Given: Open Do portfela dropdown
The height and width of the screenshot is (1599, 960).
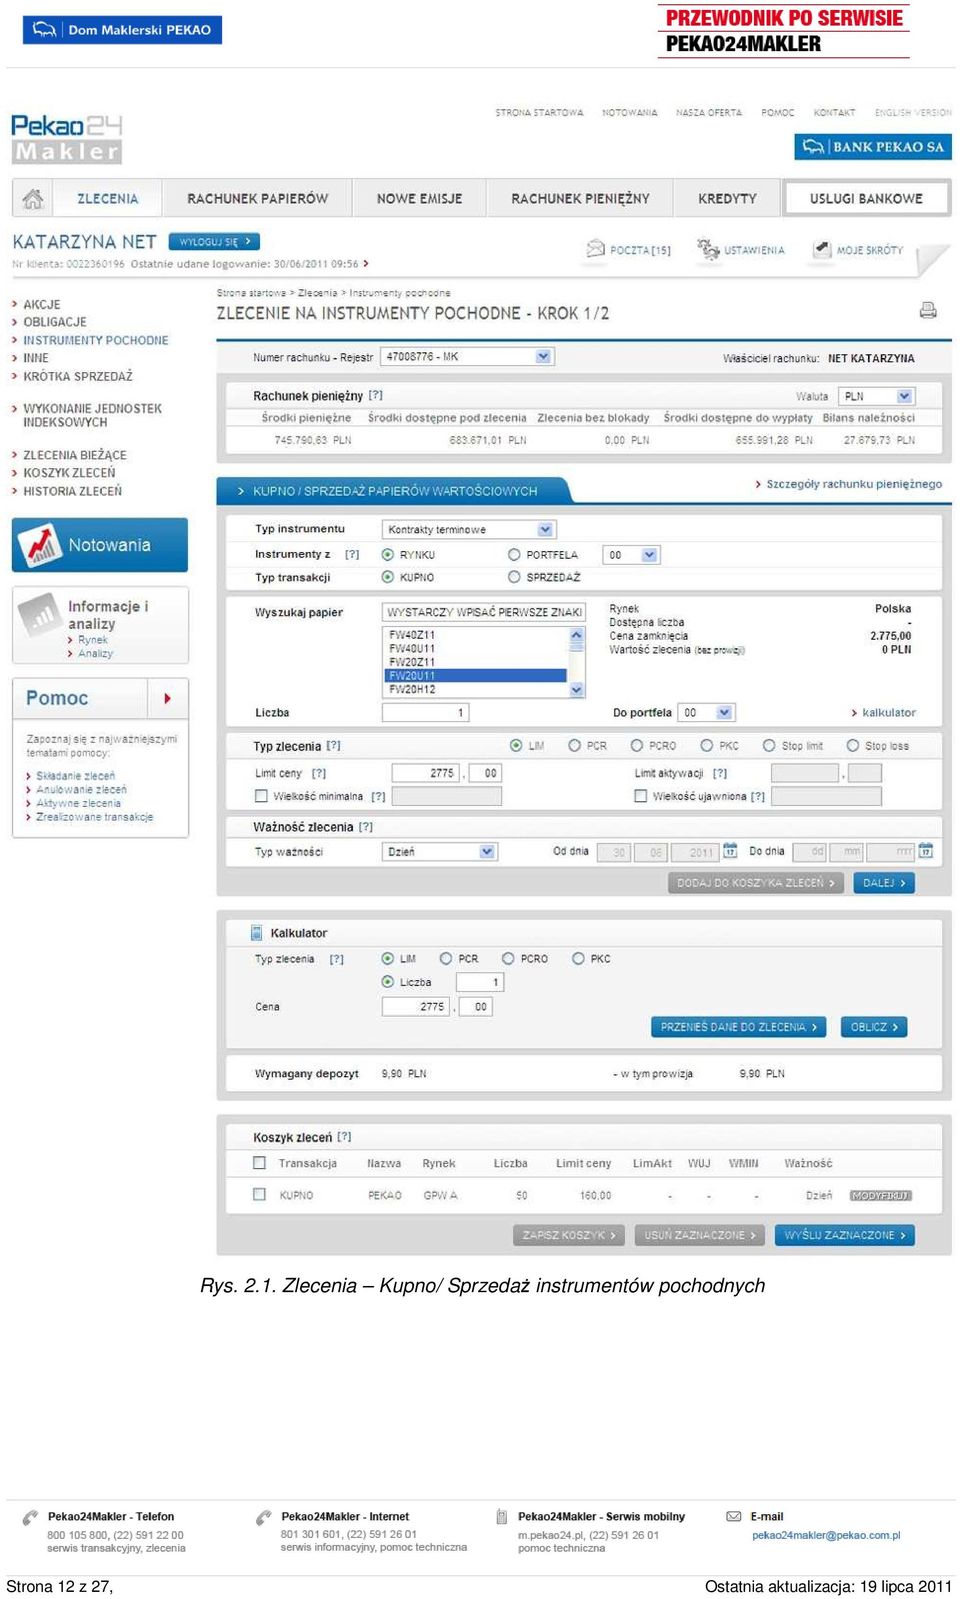Looking at the screenshot, I should coord(706,712).
